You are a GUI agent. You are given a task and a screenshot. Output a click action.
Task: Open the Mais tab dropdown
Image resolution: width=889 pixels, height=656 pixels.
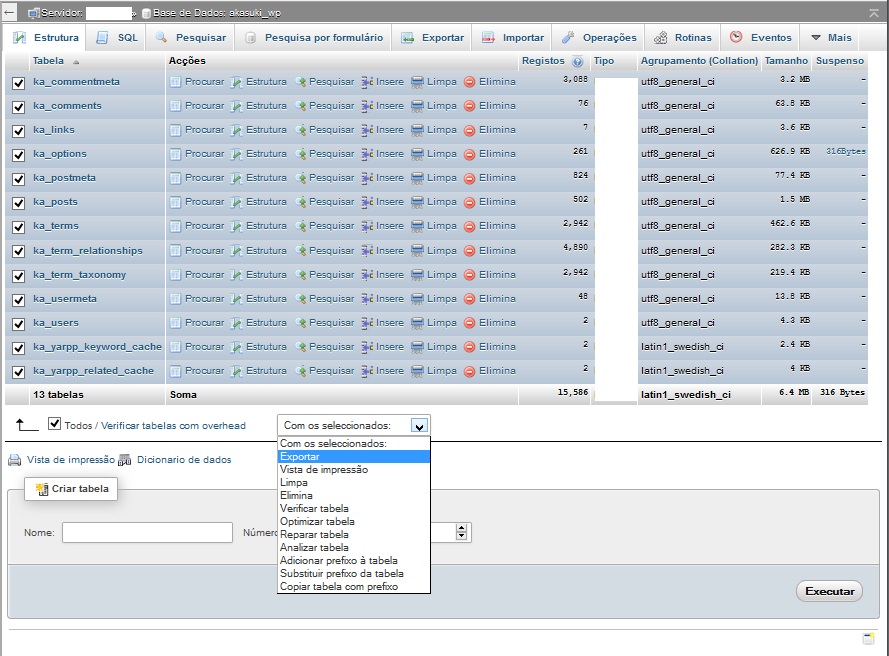point(831,37)
